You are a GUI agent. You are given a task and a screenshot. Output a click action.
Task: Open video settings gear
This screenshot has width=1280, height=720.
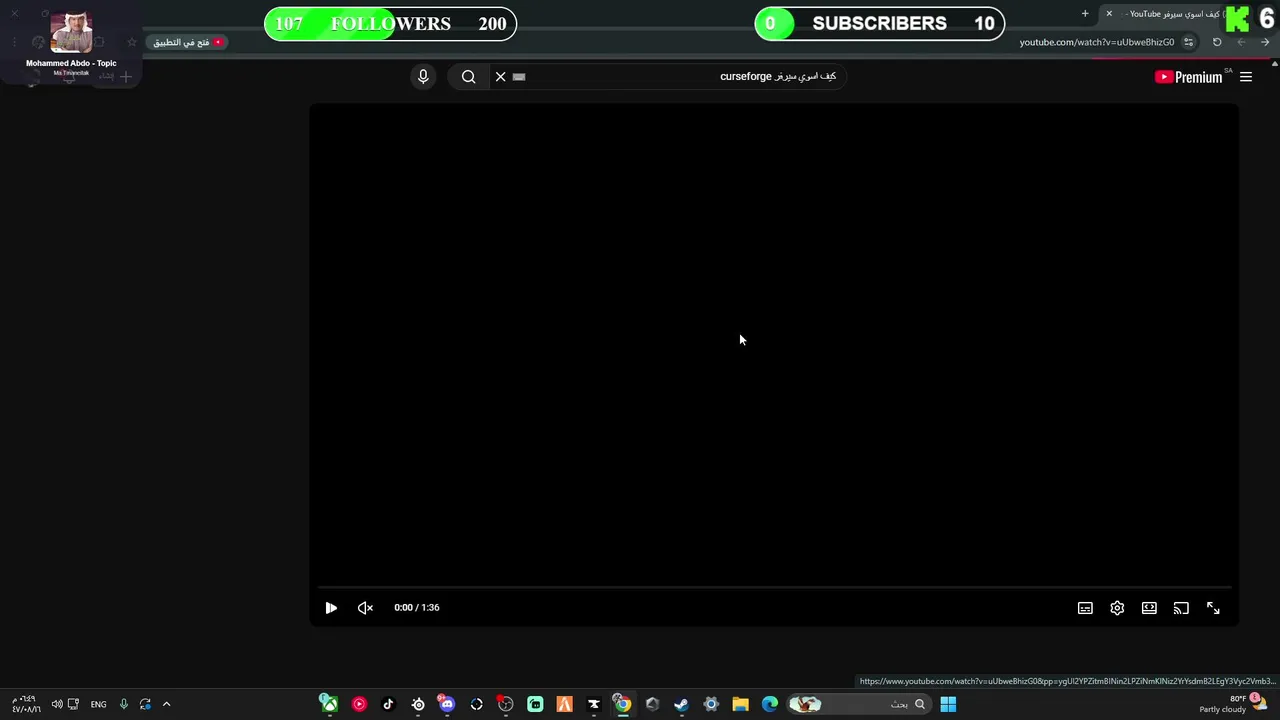1117,608
